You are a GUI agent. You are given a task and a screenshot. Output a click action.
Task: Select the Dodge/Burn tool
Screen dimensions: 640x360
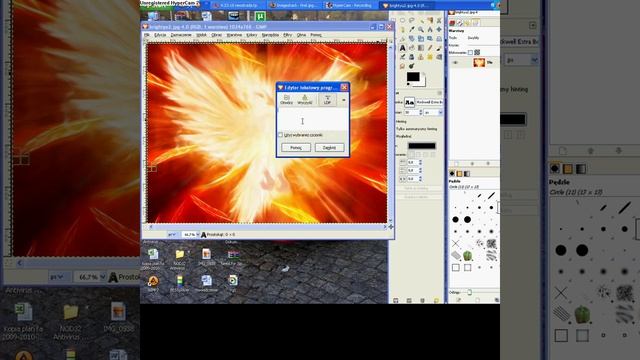pos(411,66)
